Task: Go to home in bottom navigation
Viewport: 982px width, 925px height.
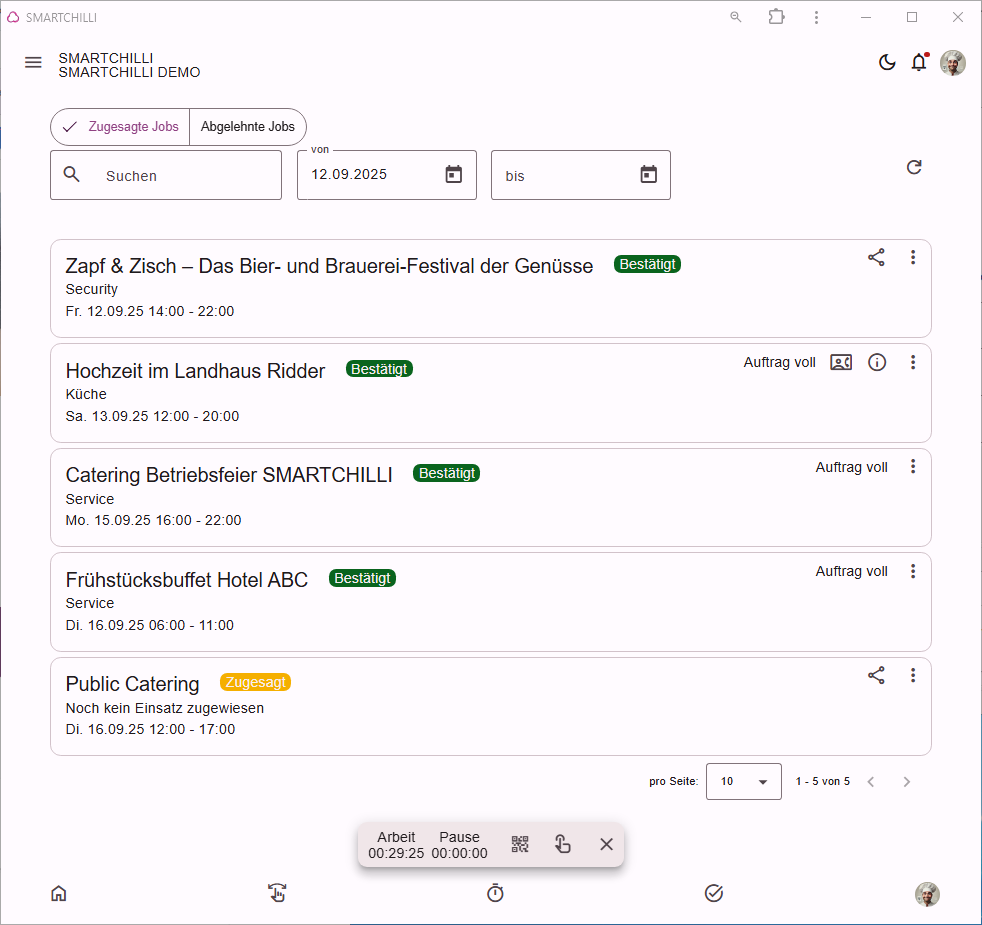Action: (x=59, y=893)
